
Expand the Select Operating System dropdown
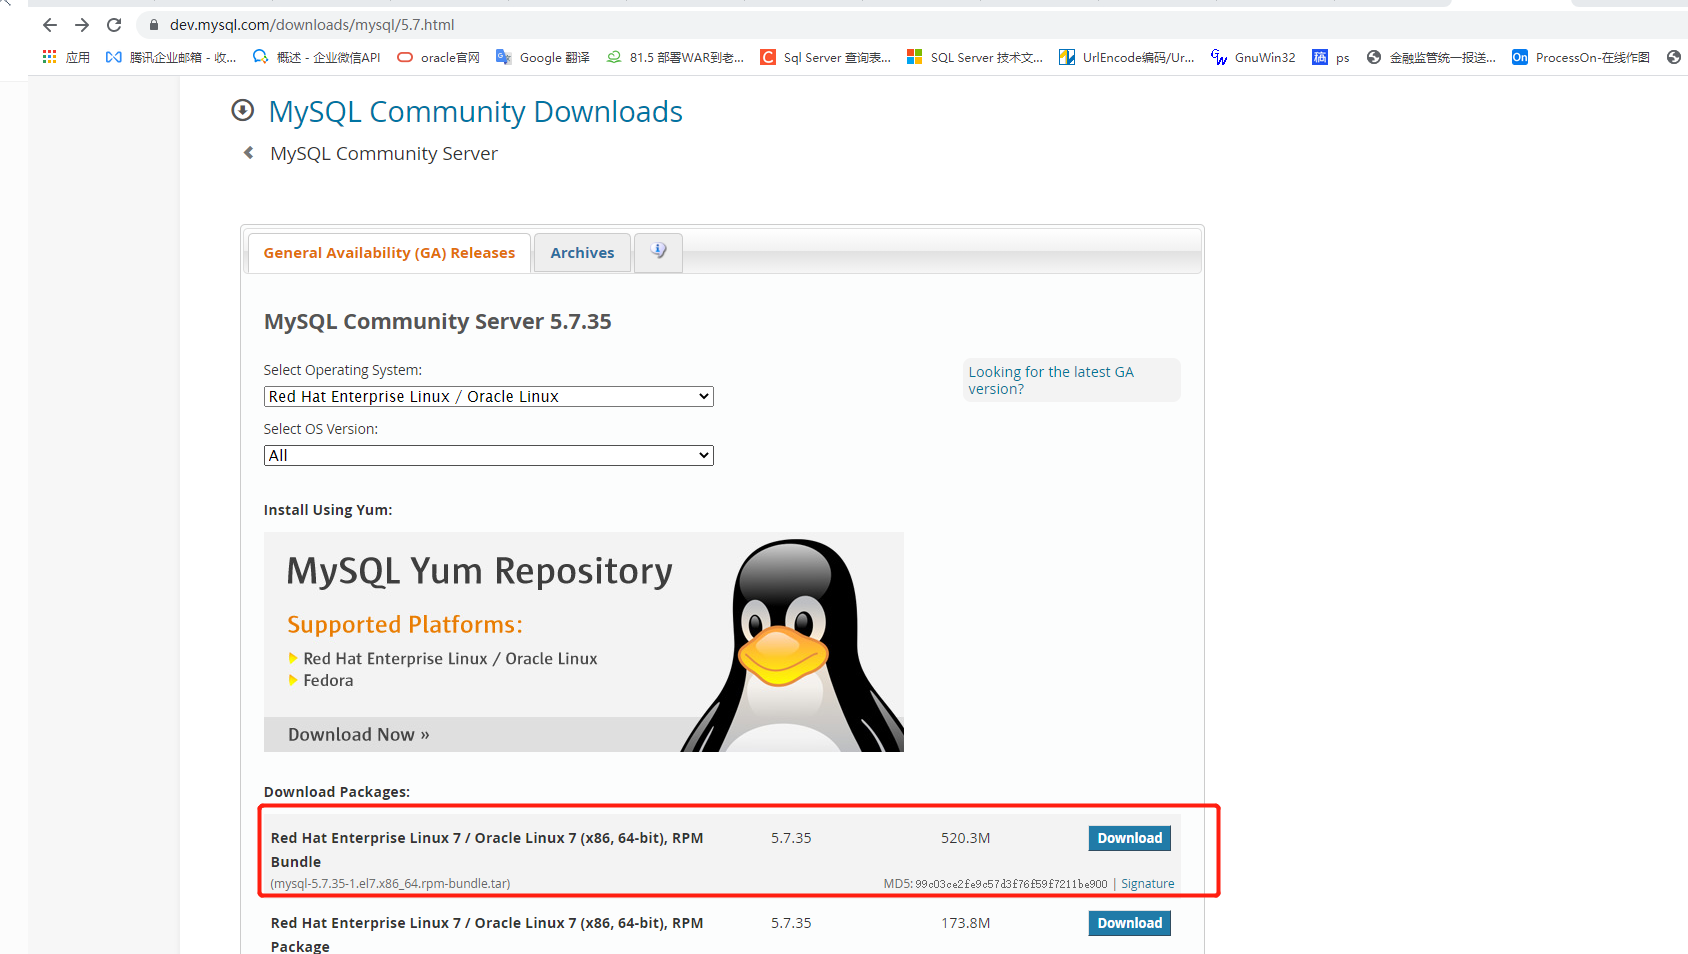coord(488,397)
